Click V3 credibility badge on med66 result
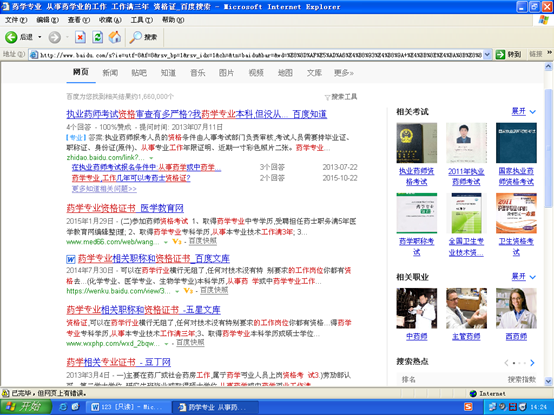Screen dimensions: 554x415 [x=177, y=242]
